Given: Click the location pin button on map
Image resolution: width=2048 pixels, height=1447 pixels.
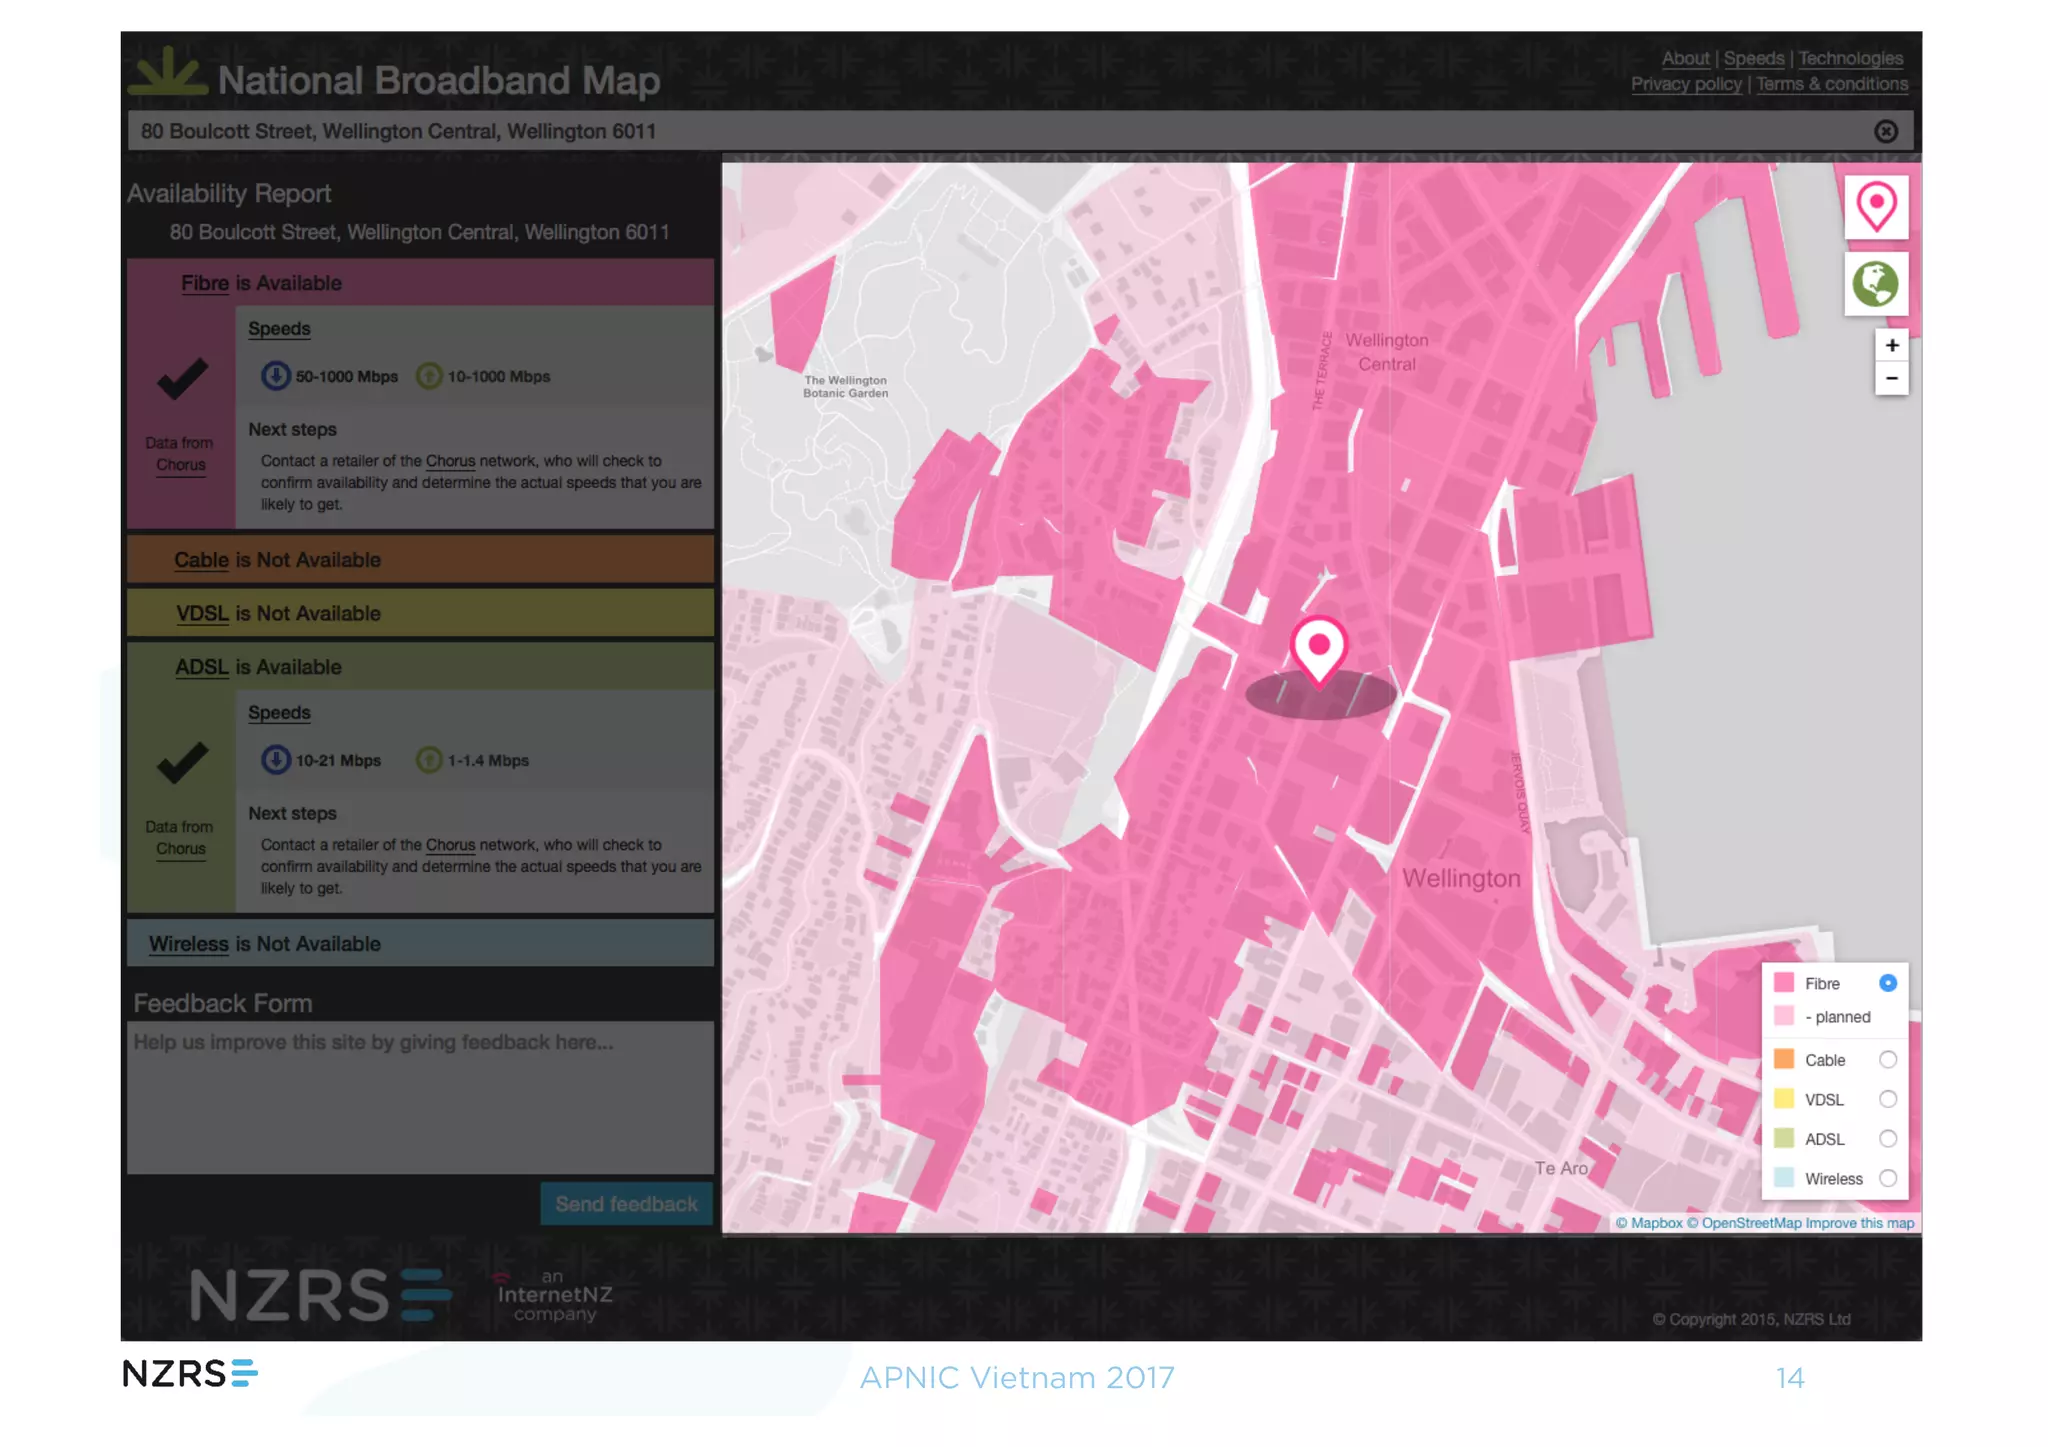Looking at the screenshot, I should (x=1875, y=207).
